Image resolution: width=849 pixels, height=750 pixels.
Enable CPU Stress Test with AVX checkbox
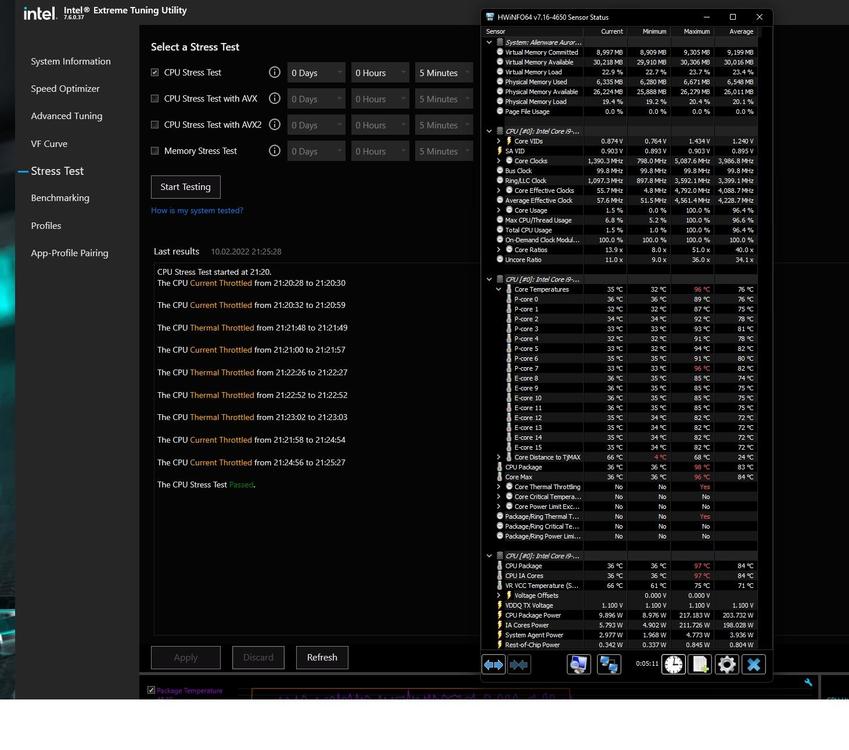click(x=155, y=99)
